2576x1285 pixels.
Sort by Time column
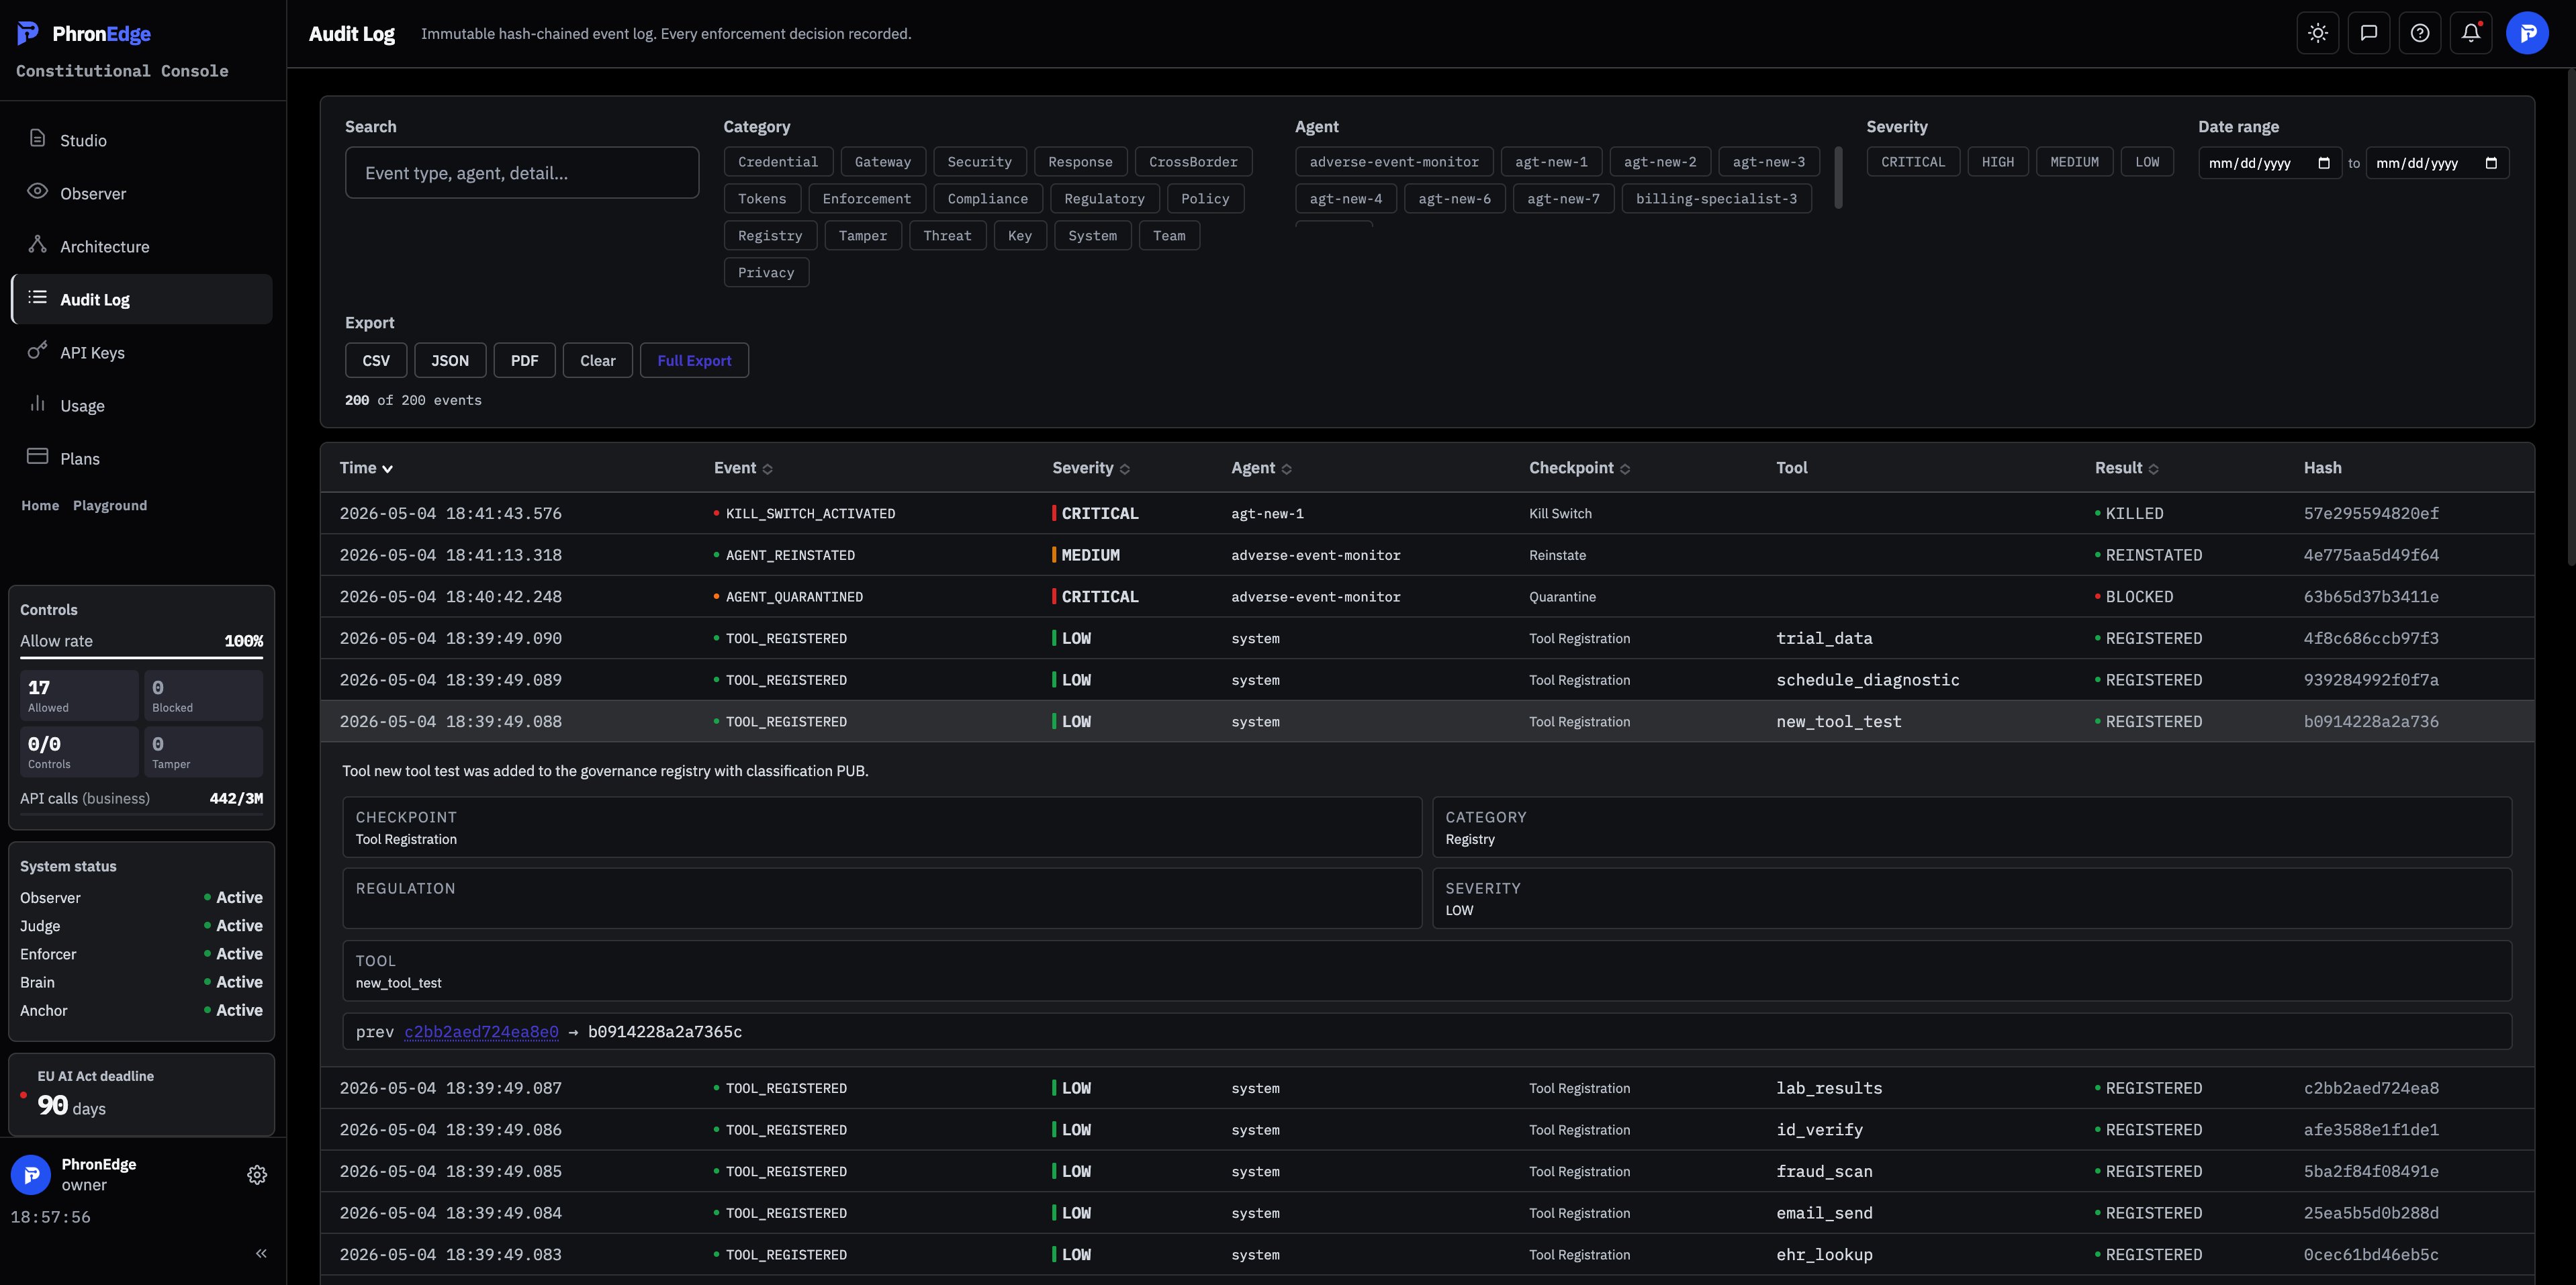tap(366, 468)
